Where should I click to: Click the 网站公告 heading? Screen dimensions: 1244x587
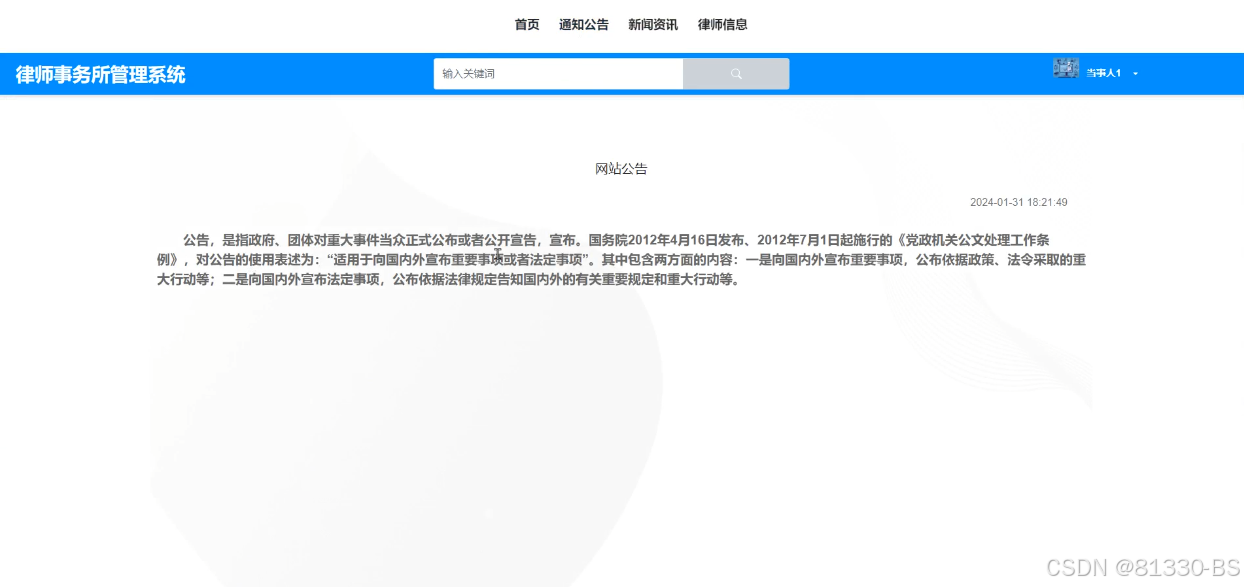621,169
